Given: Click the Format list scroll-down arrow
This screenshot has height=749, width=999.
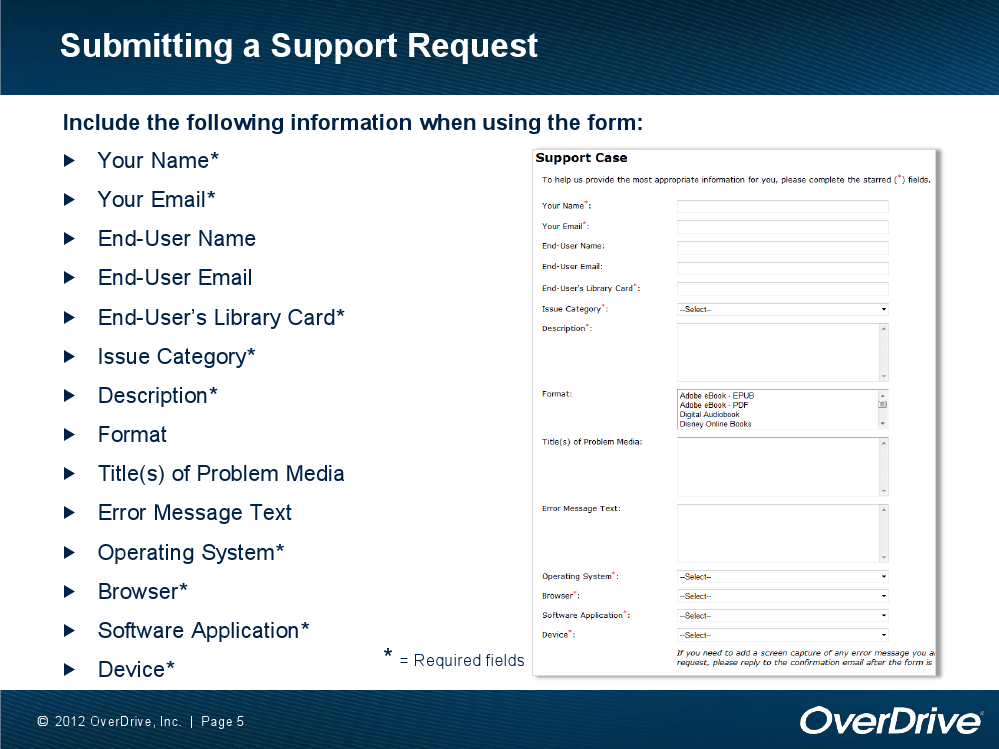Looking at the screenshot, I should [883, 424].
